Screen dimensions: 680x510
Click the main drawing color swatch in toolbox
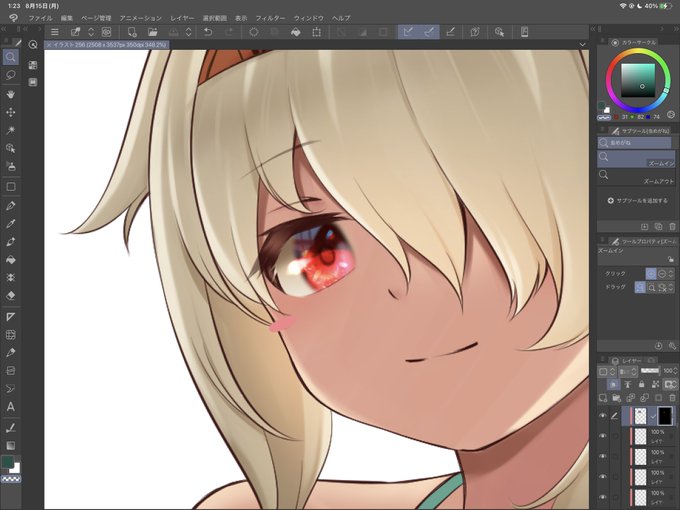pyautogui.click(x=7, y=462)
